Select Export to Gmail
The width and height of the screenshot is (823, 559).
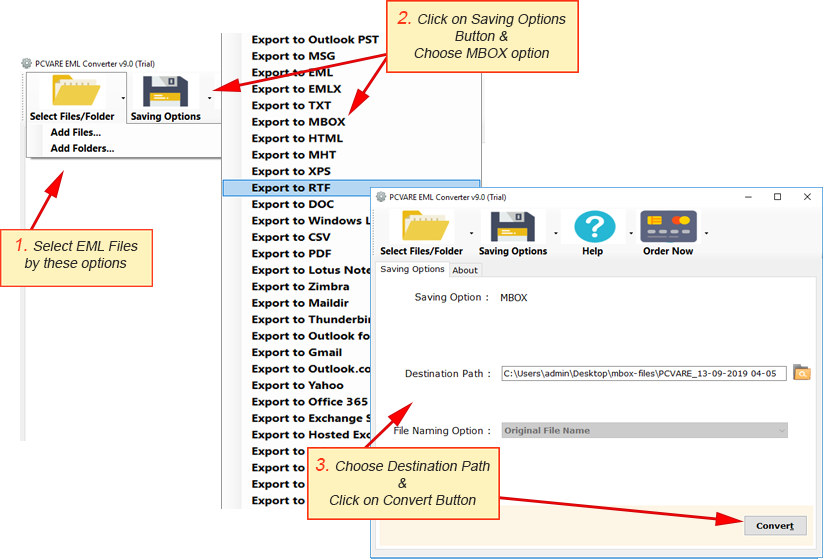(x=297, y=352)
